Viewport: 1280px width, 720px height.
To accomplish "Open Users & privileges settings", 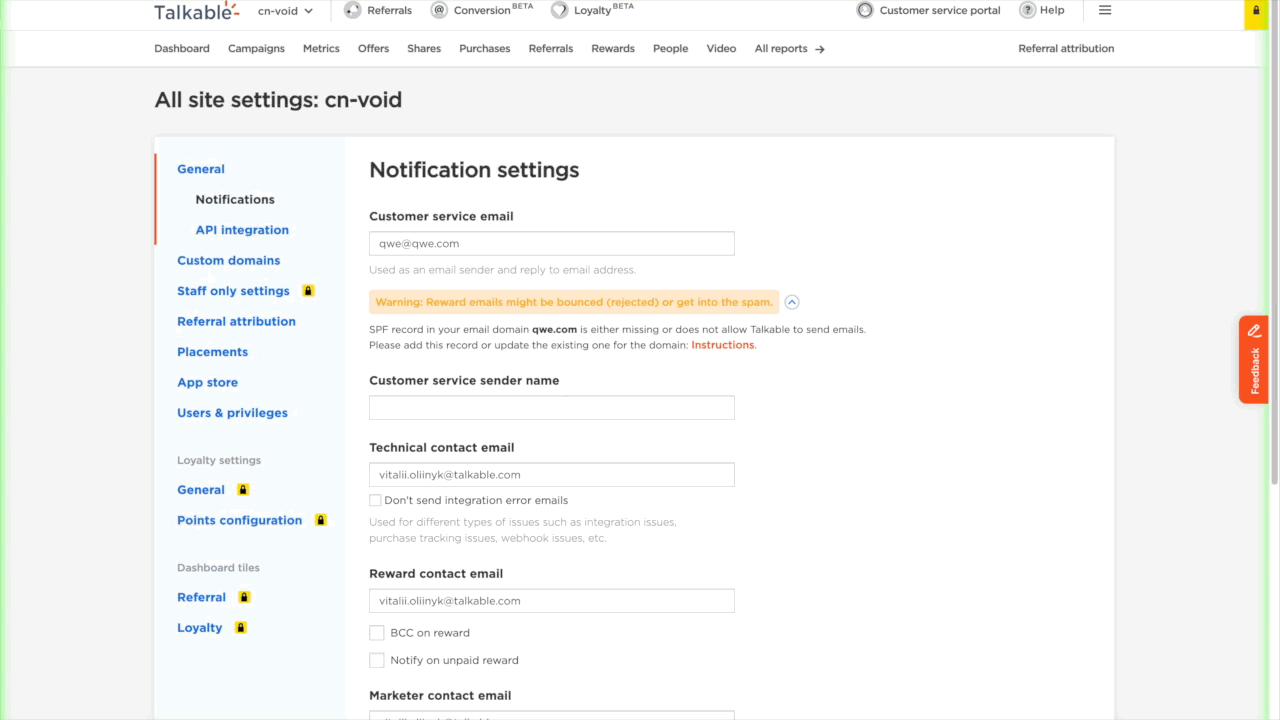I will (232, 413).
